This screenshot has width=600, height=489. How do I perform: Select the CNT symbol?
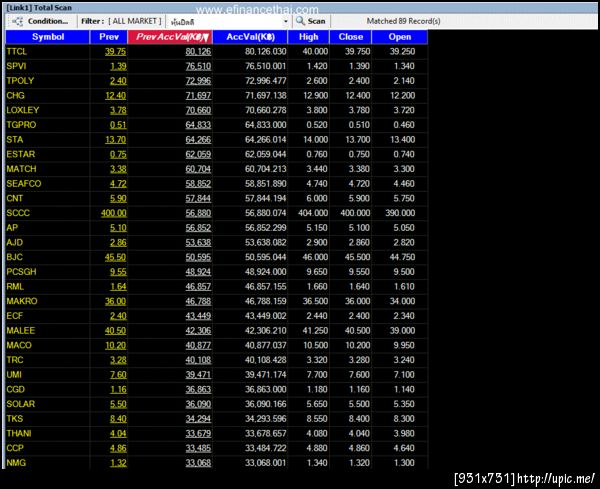pyautogui.click(x=15, y=199)
